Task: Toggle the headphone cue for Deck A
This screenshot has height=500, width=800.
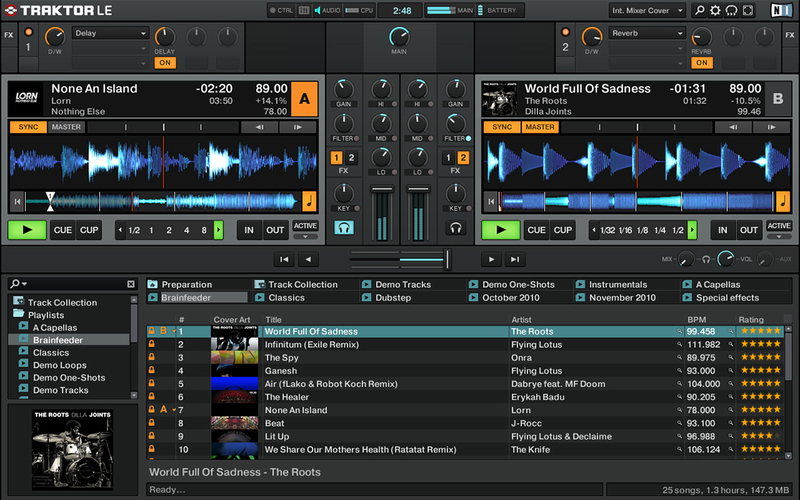Action: [344, 228]
